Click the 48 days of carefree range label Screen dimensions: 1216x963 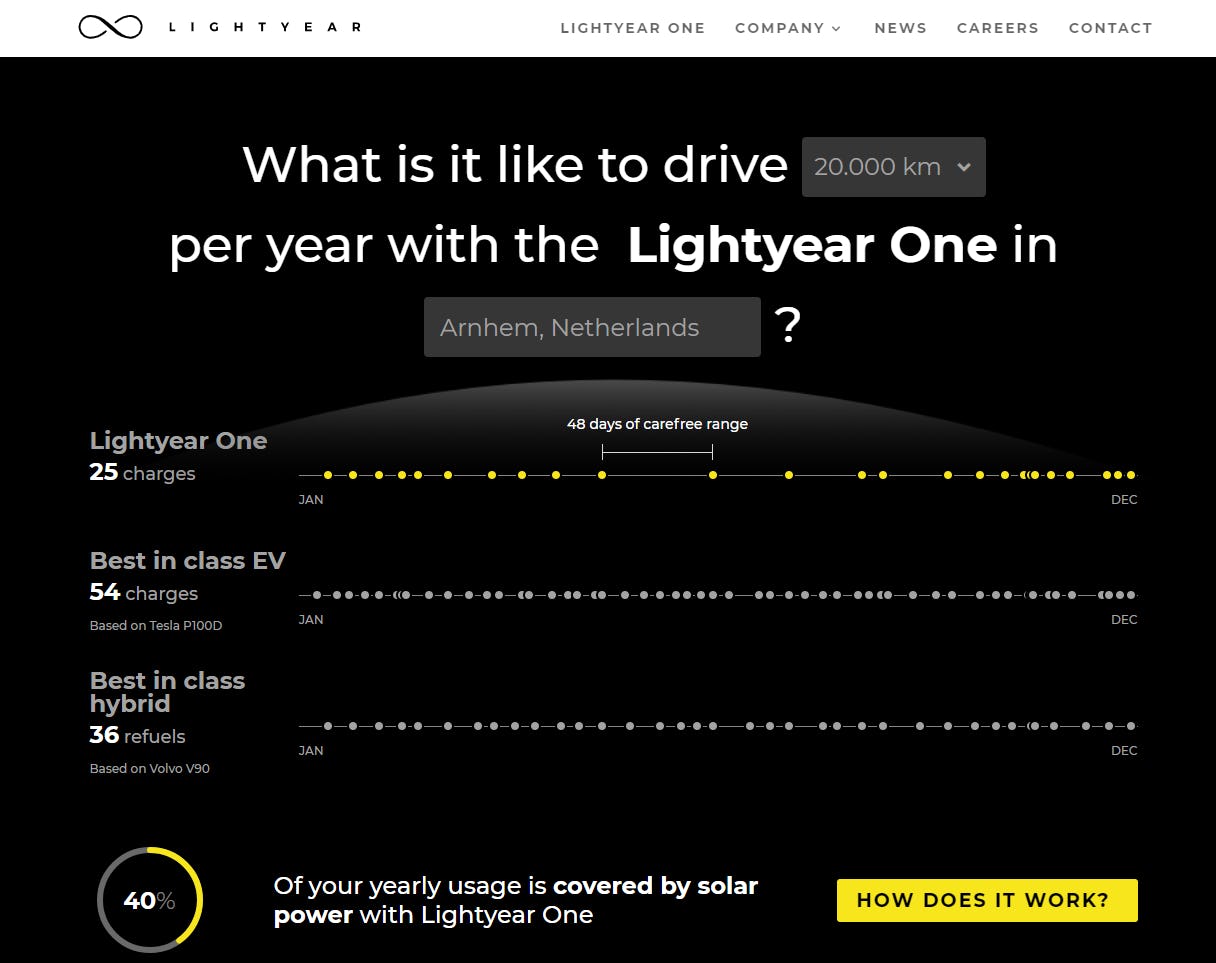[x=657, y=424]
